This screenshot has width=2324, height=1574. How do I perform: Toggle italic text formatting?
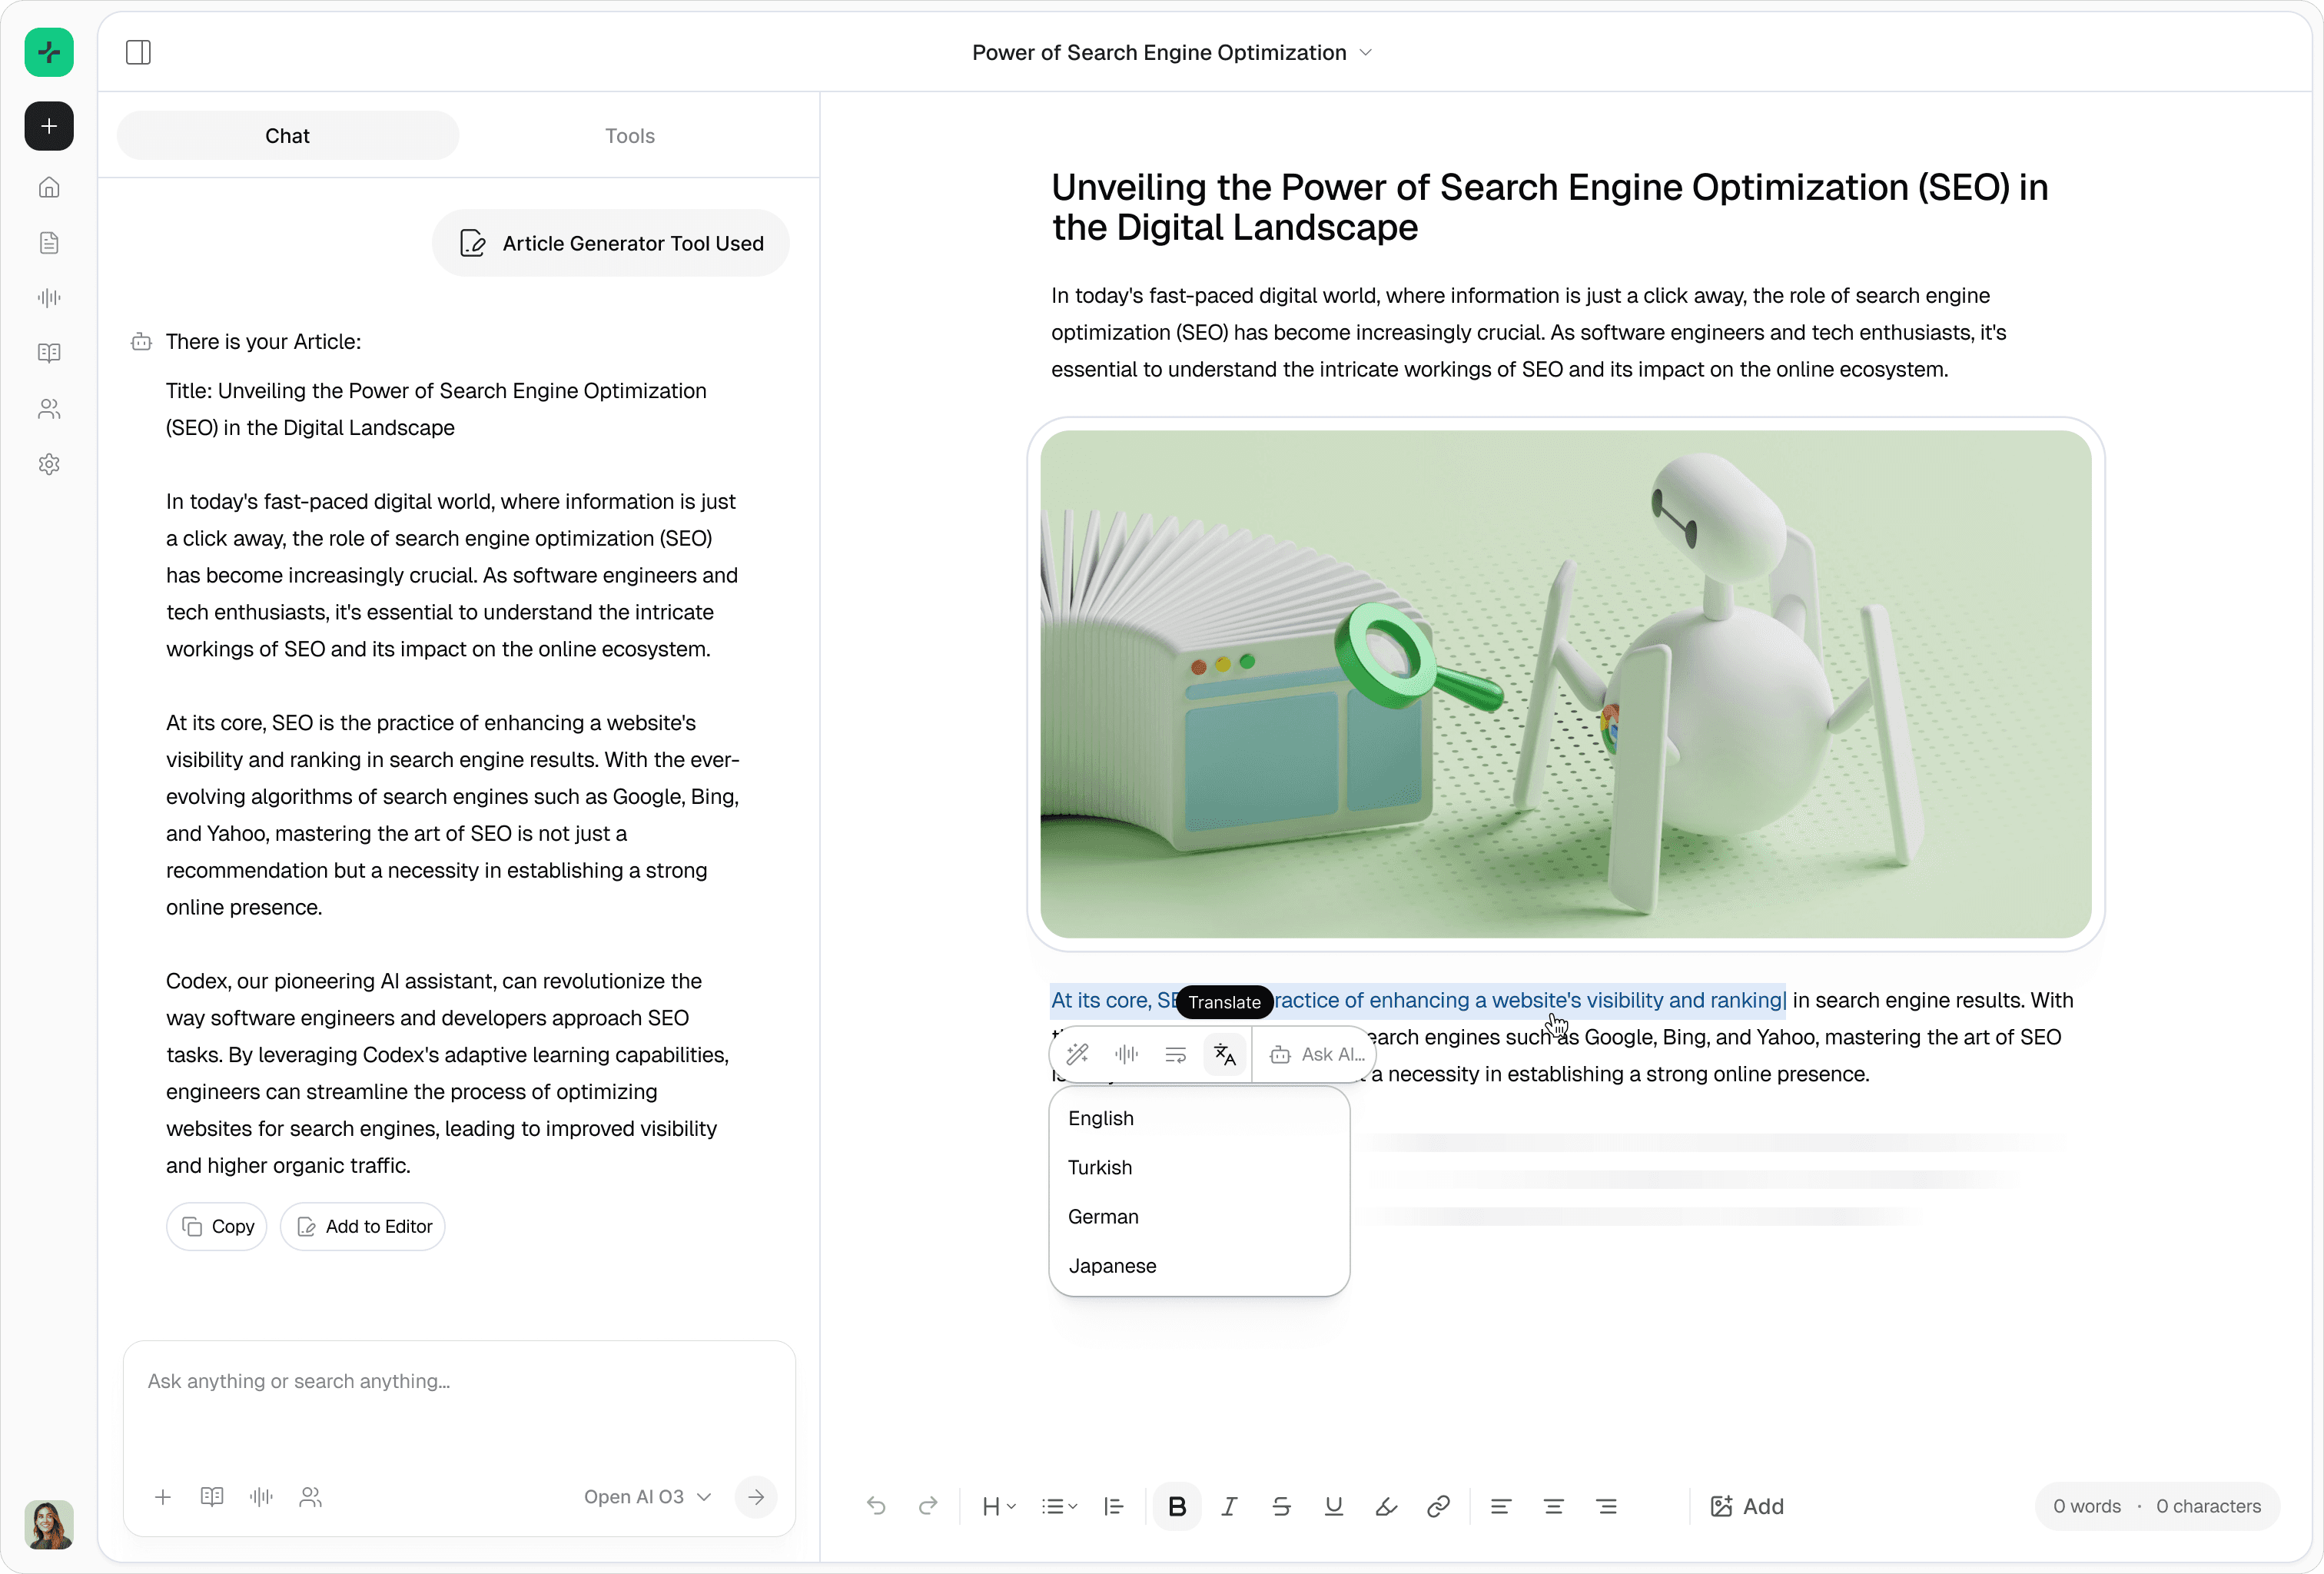tap(1229, 1506)
